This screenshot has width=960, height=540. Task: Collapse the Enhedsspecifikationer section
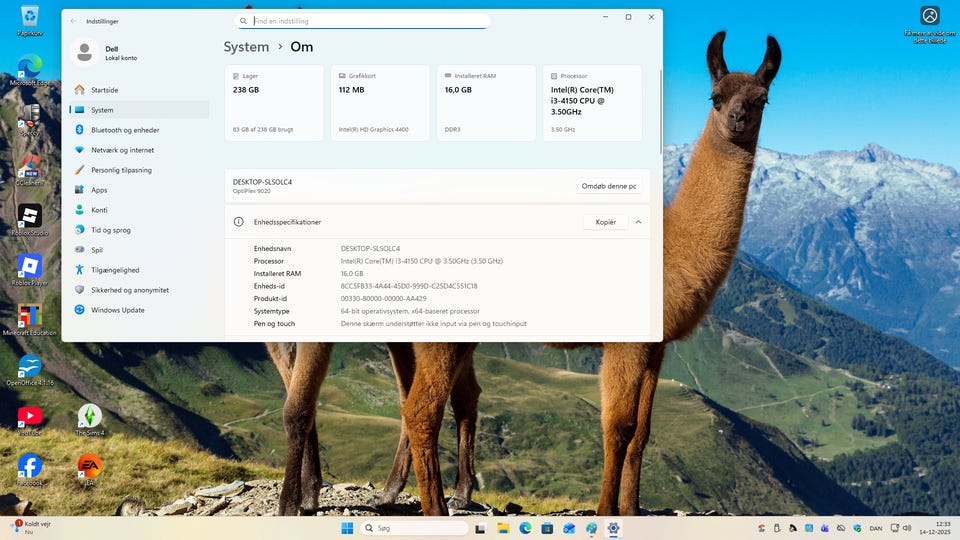click(x=638, y=222)
